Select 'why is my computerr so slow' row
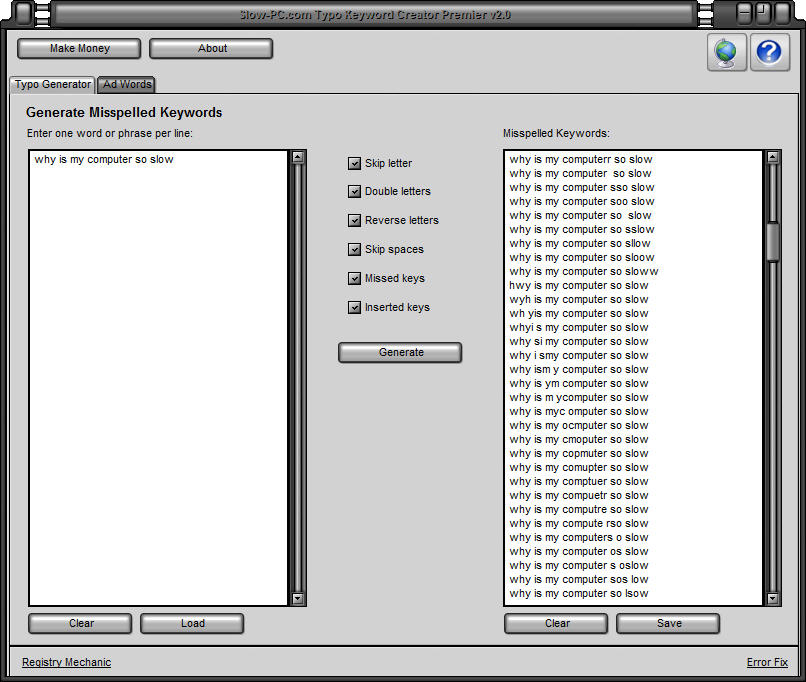 581,159
